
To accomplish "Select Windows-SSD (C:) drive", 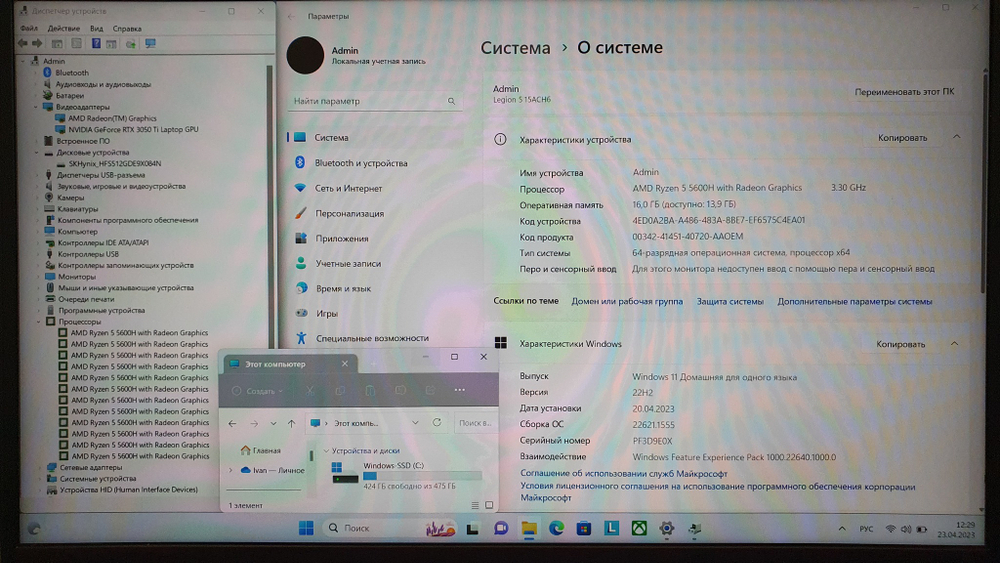I will tap(407, 476).
